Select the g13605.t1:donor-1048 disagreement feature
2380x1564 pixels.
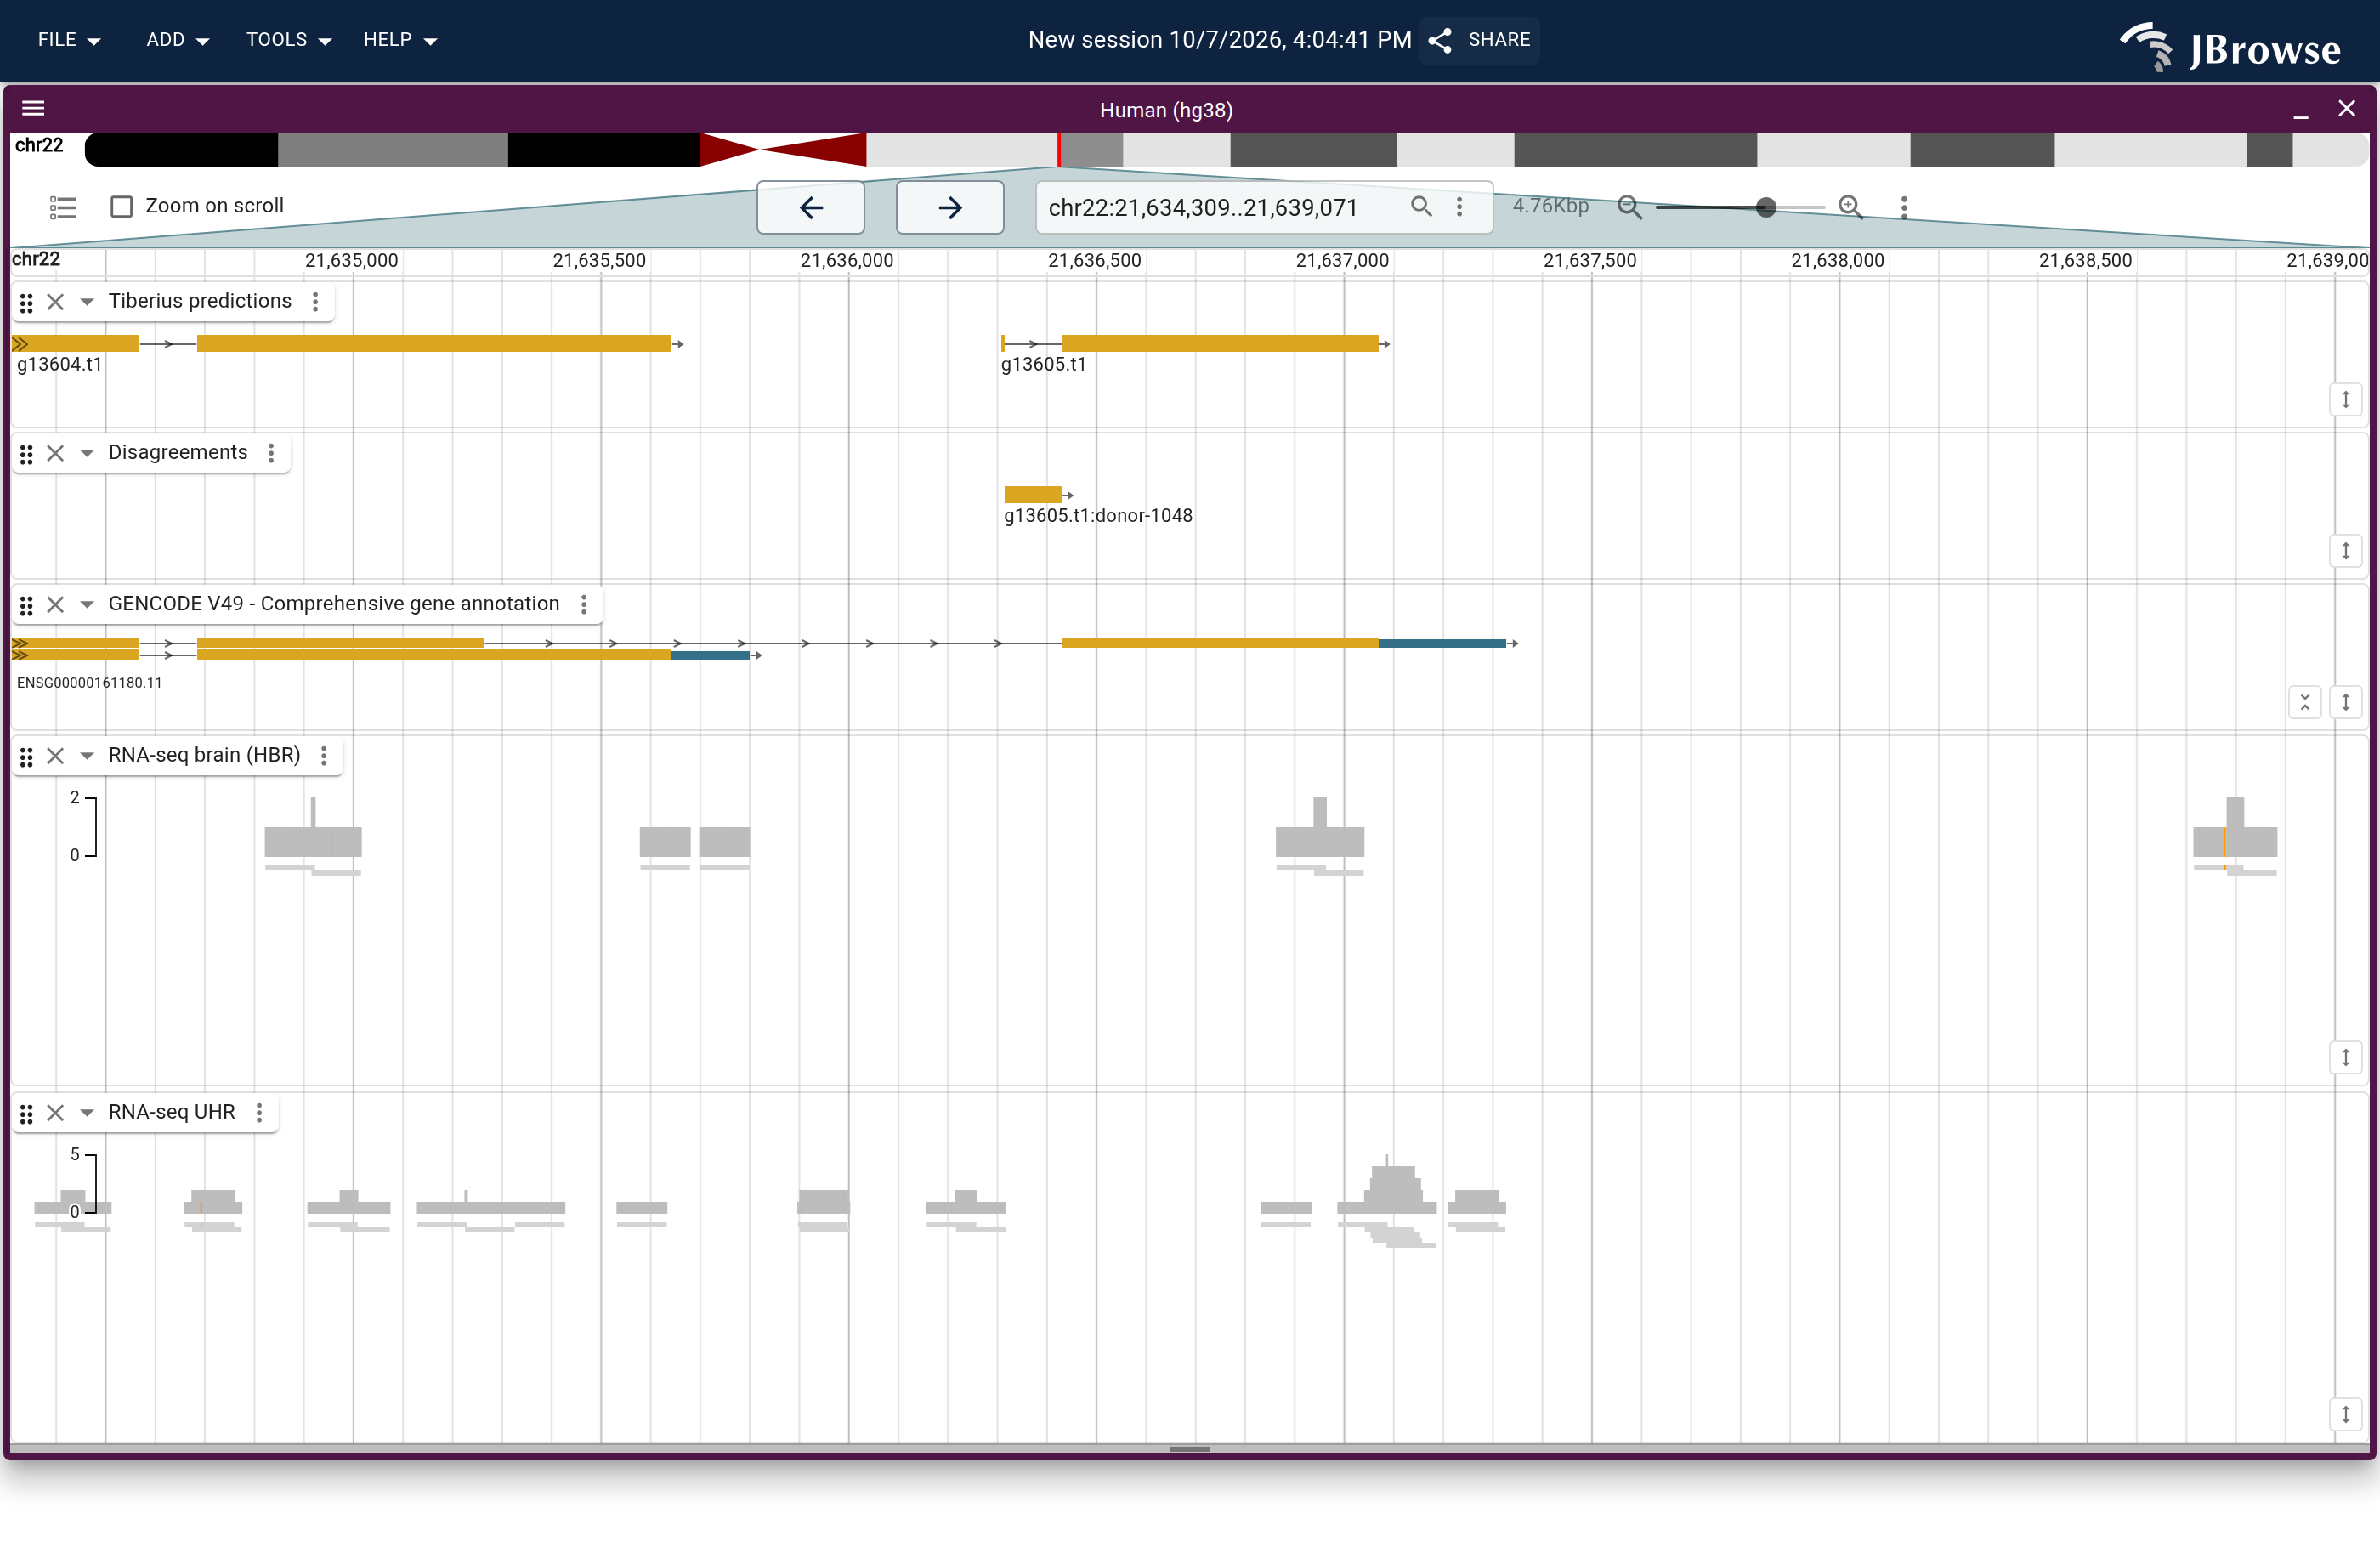click(1034, 494)
